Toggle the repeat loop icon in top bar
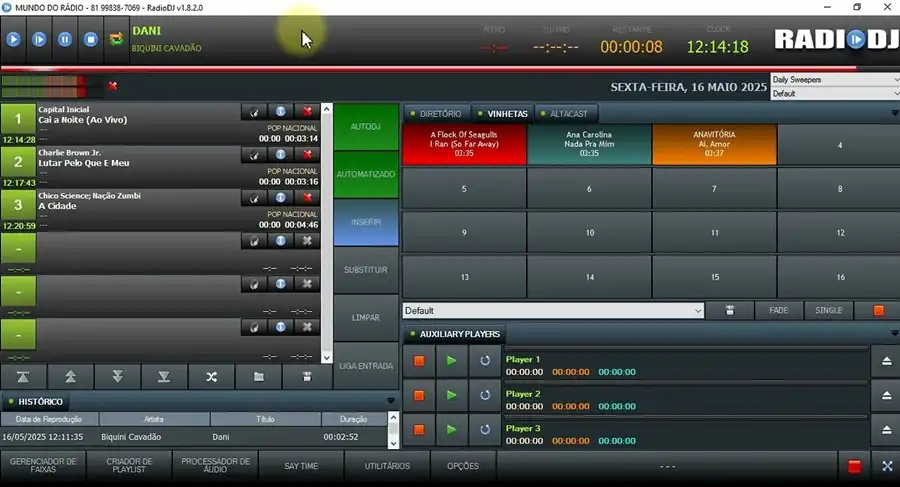 coord(117,39)
